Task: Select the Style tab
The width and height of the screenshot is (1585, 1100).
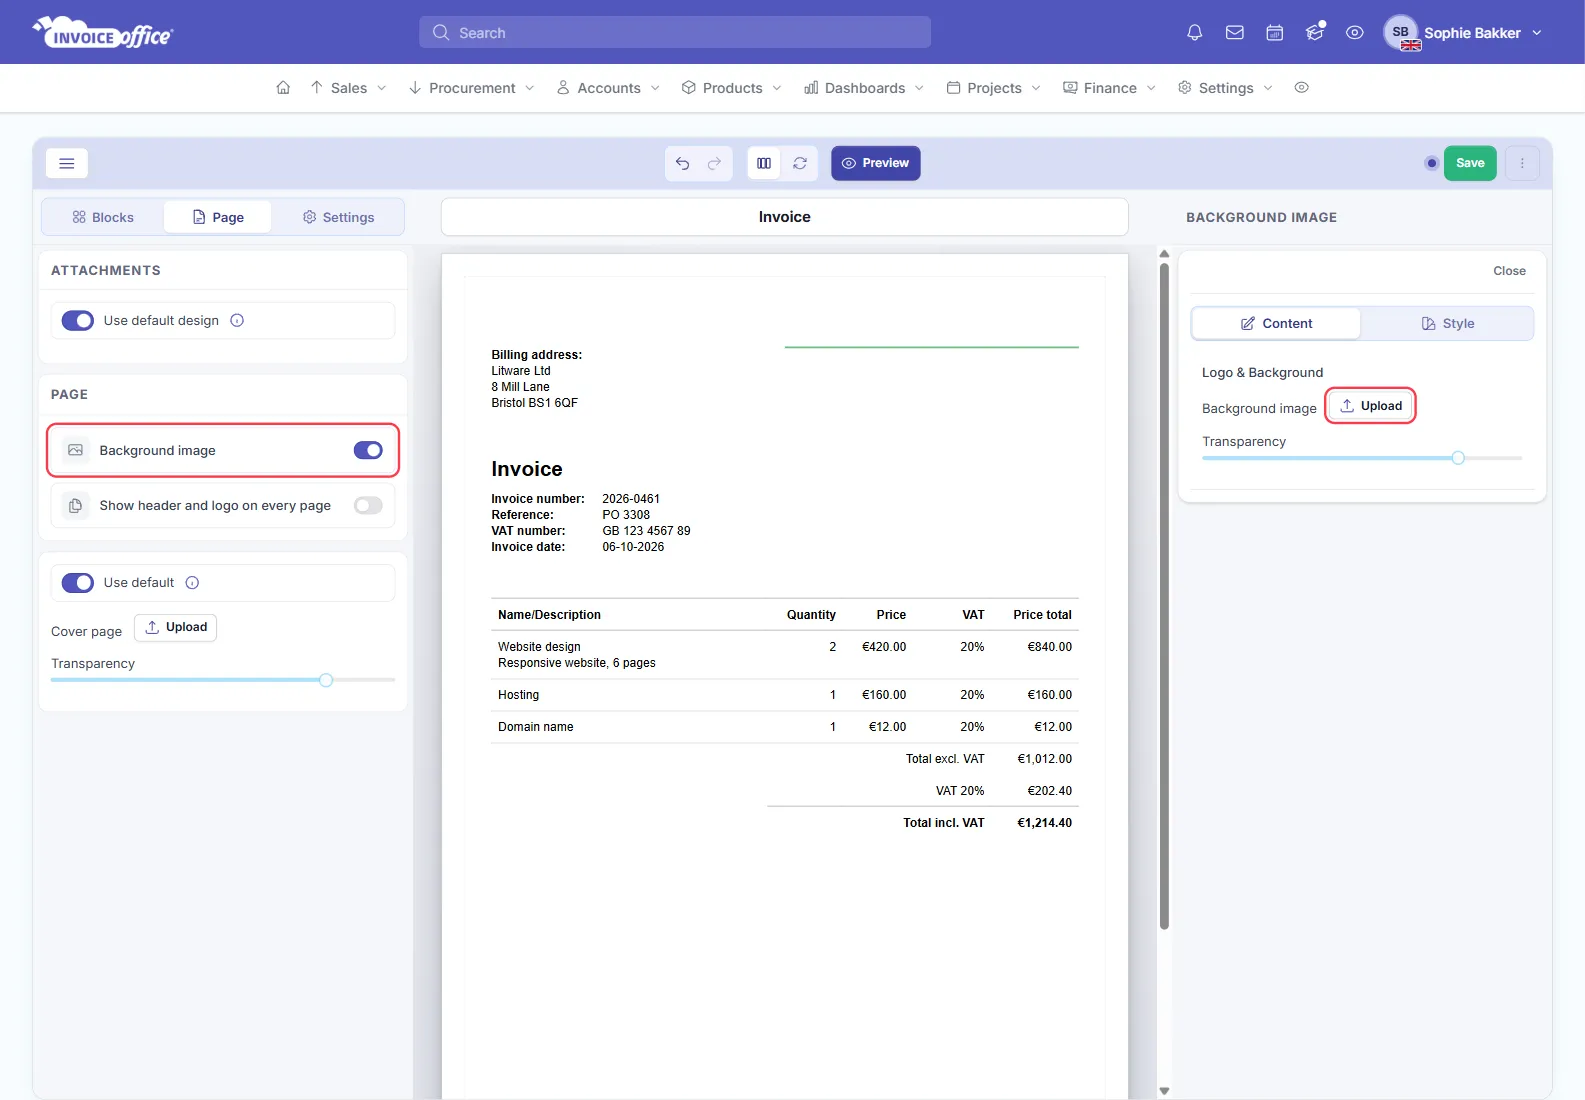Action: [1447, 324]
